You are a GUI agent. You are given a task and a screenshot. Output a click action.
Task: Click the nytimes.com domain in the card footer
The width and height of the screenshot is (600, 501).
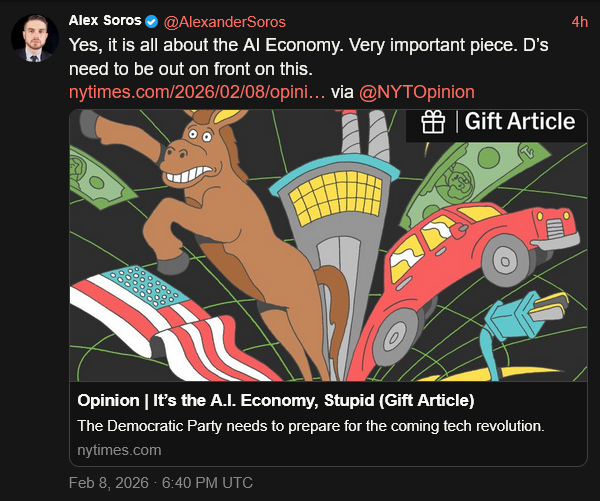(119, 450)
